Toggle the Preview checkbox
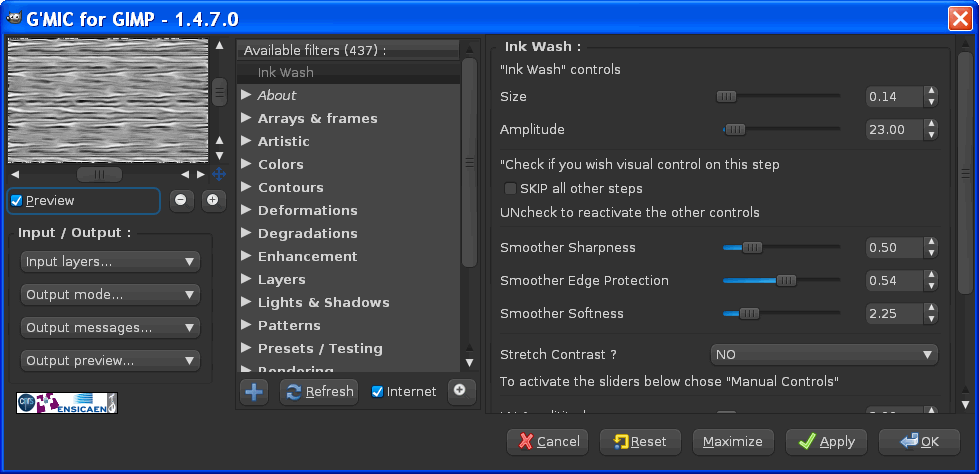This screenshot has height=474, width=979. coord(17,201)
